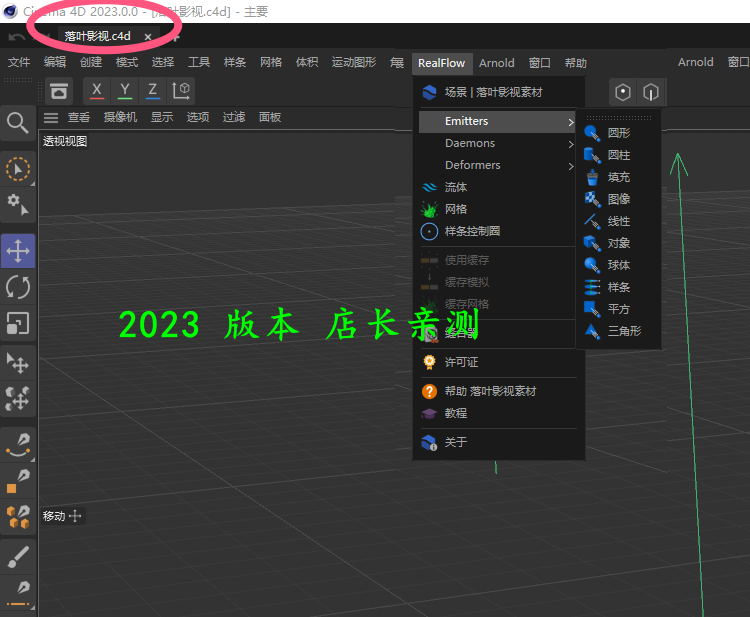Expand the Daemons submenu

[x=497, y=143]
